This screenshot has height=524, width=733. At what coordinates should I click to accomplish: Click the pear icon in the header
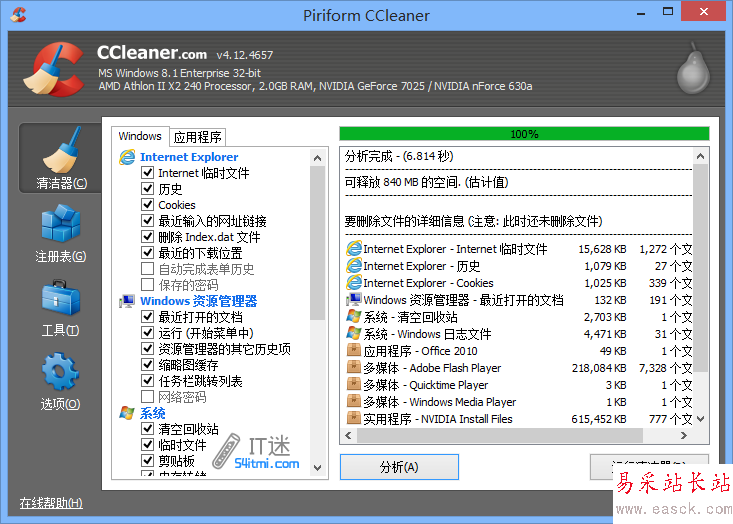pos(694,68)
